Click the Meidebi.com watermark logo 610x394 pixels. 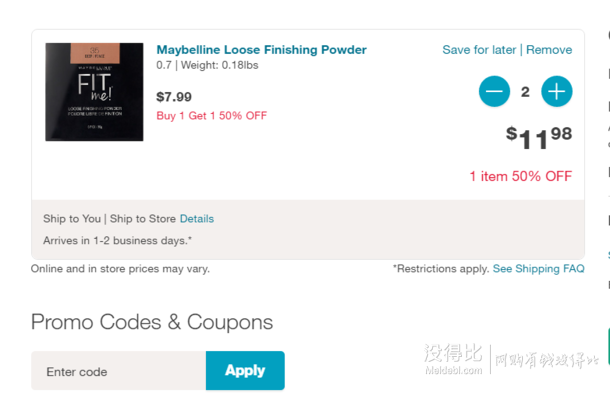[453, 359]
